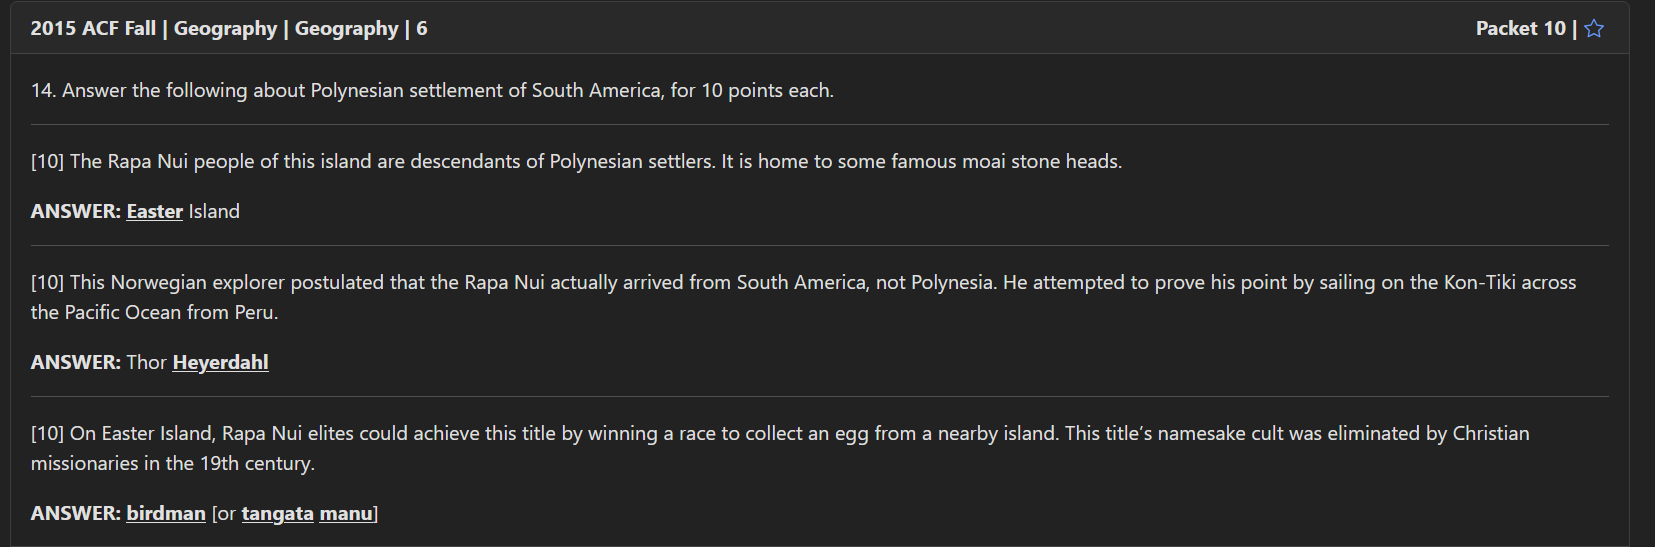Click the underlined Easter answer word
1655x547 pixels.
154,212
